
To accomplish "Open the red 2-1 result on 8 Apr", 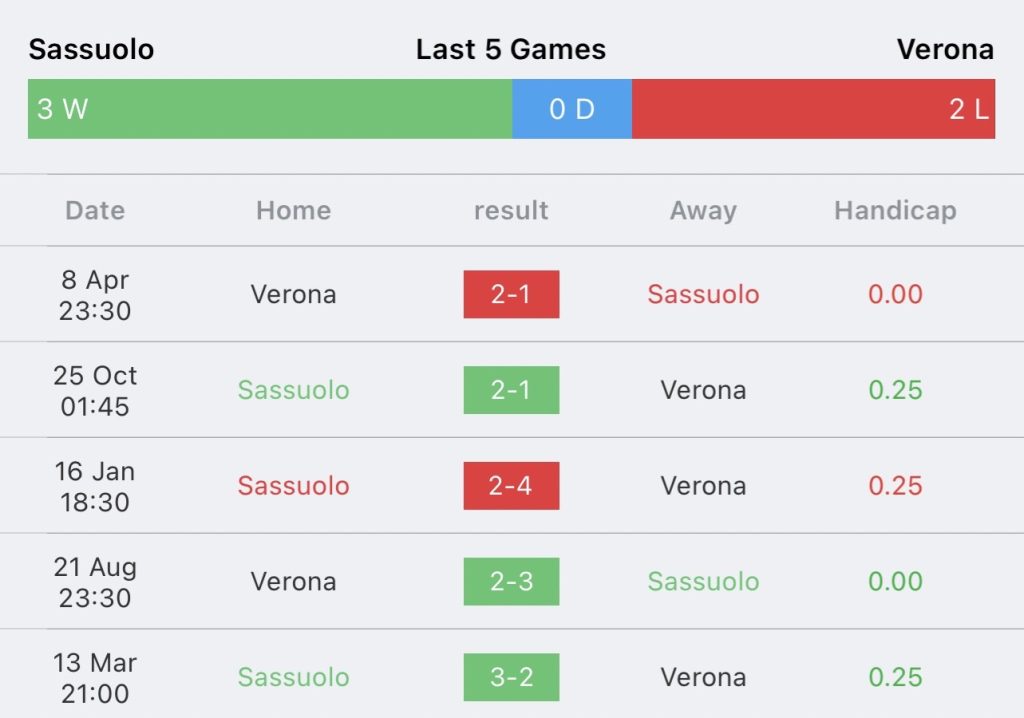I will [x=511, y=294].
